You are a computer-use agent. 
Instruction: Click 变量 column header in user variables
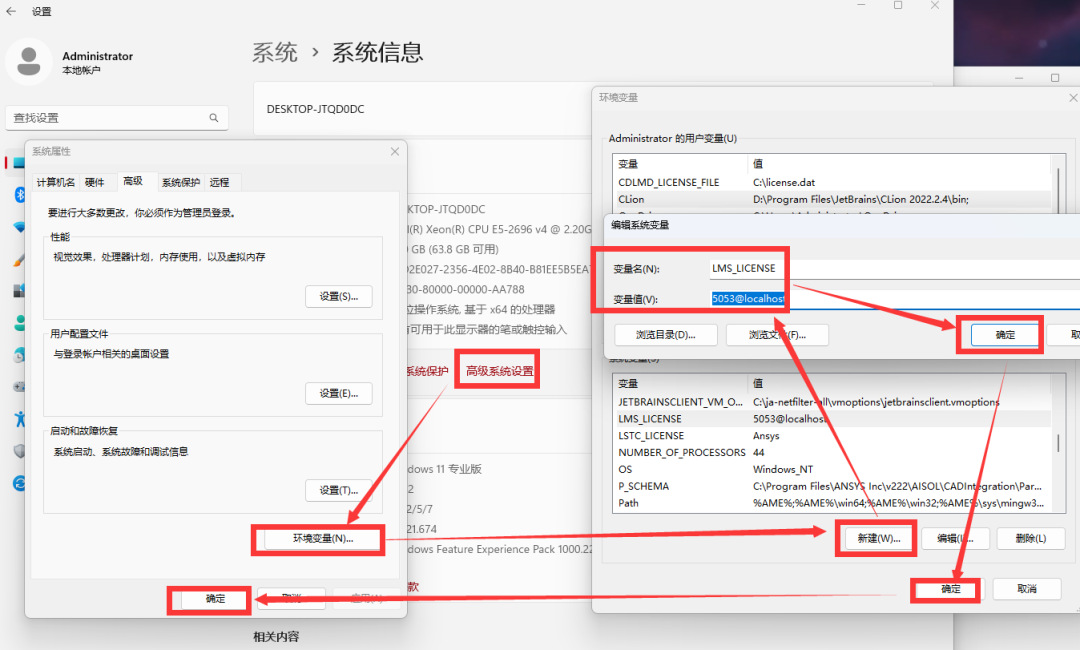tap(680, 164)
